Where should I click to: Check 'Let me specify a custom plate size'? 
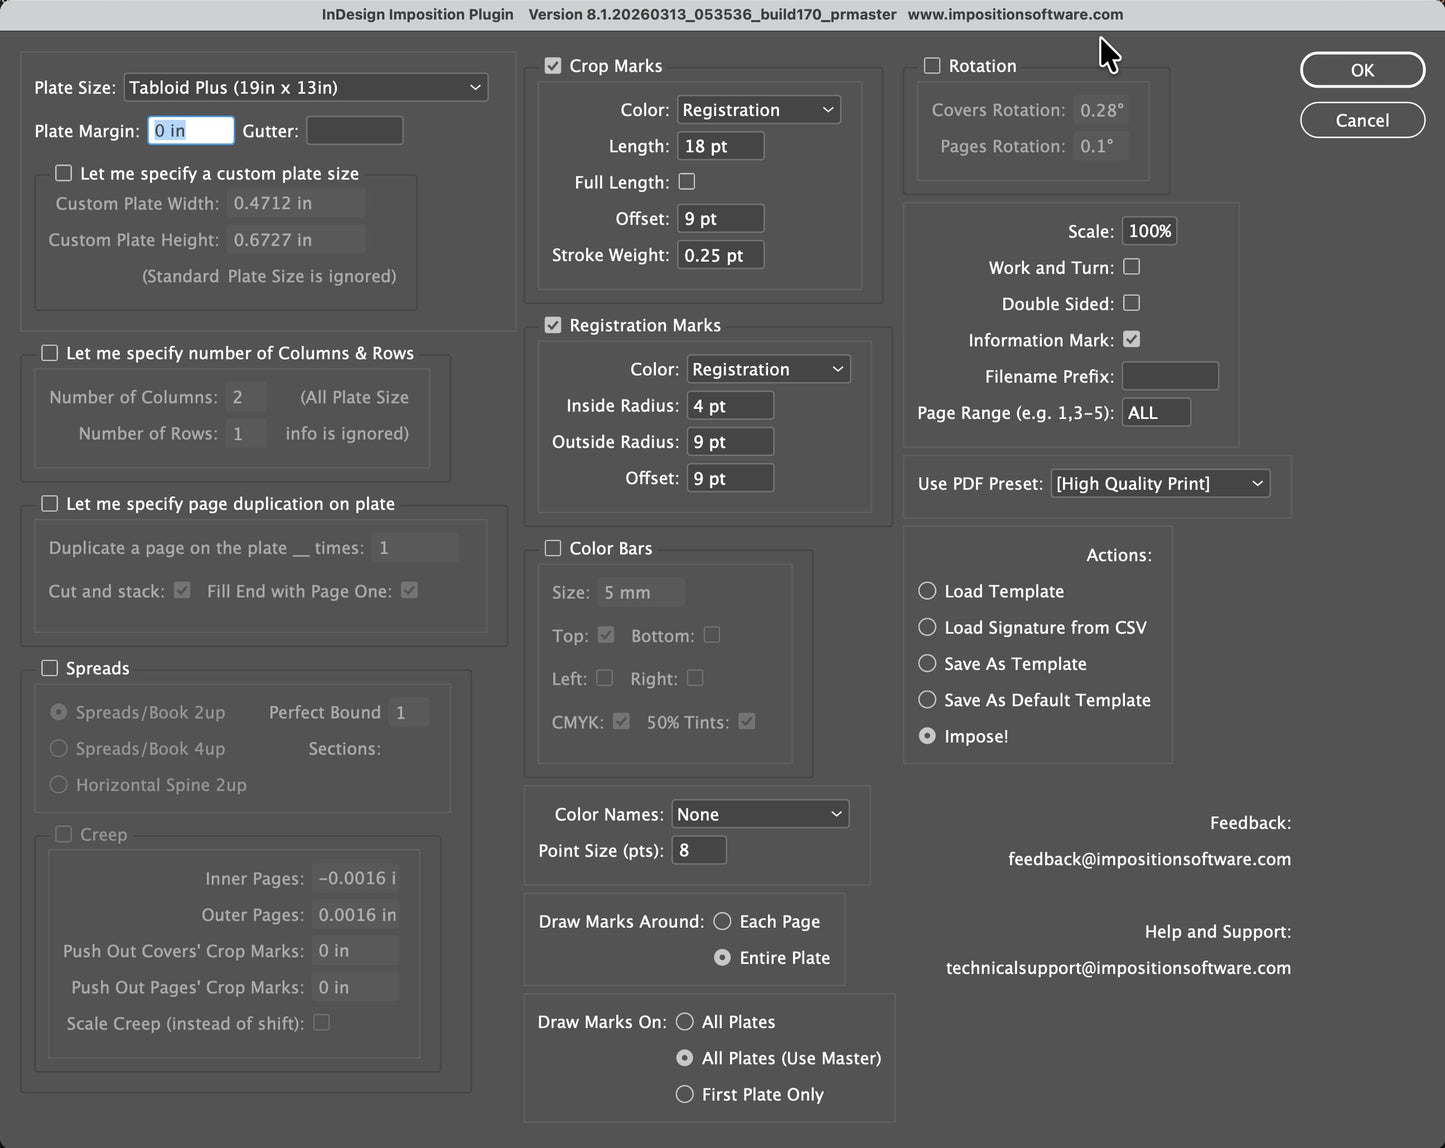click(x=63, y=173)
